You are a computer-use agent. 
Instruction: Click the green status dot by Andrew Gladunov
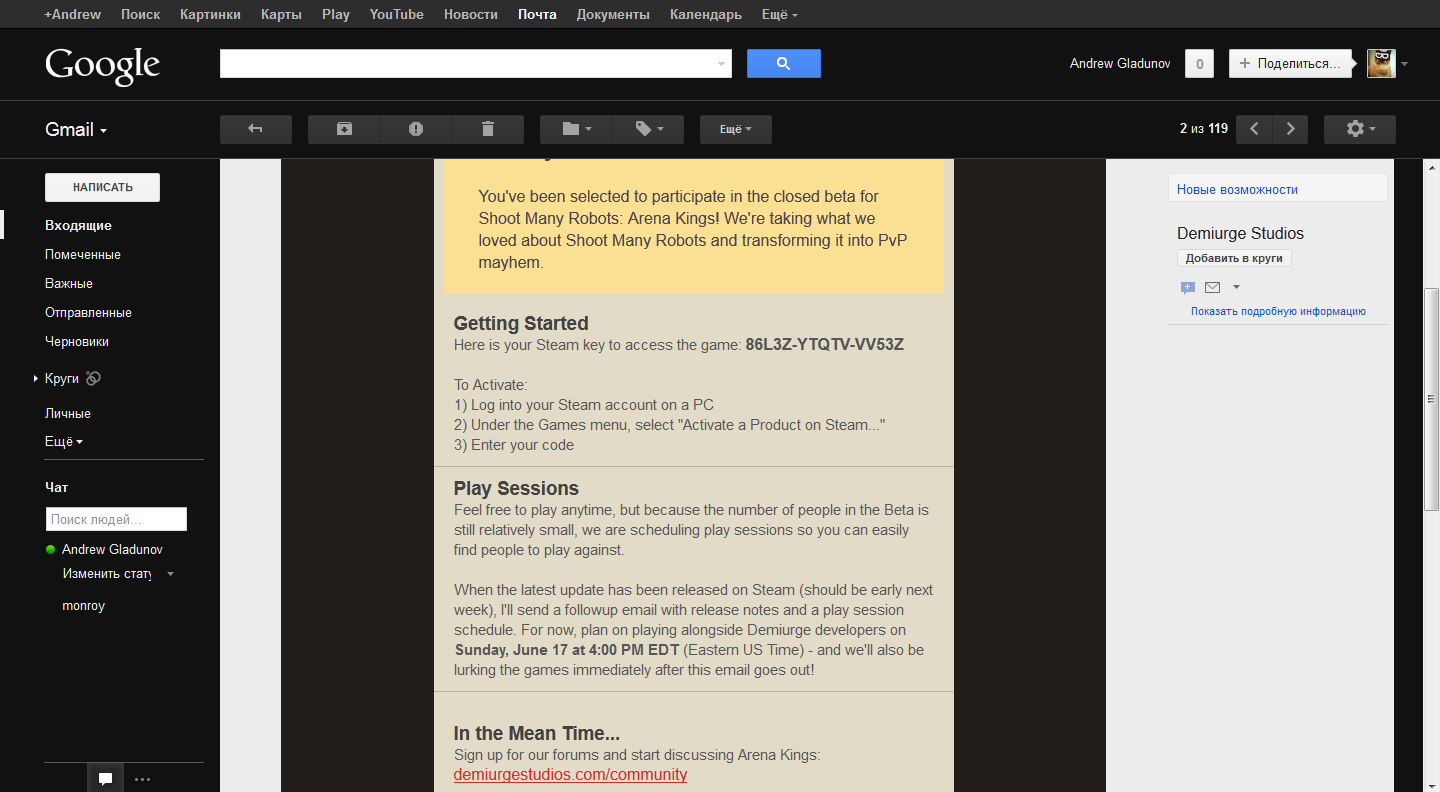50,550
